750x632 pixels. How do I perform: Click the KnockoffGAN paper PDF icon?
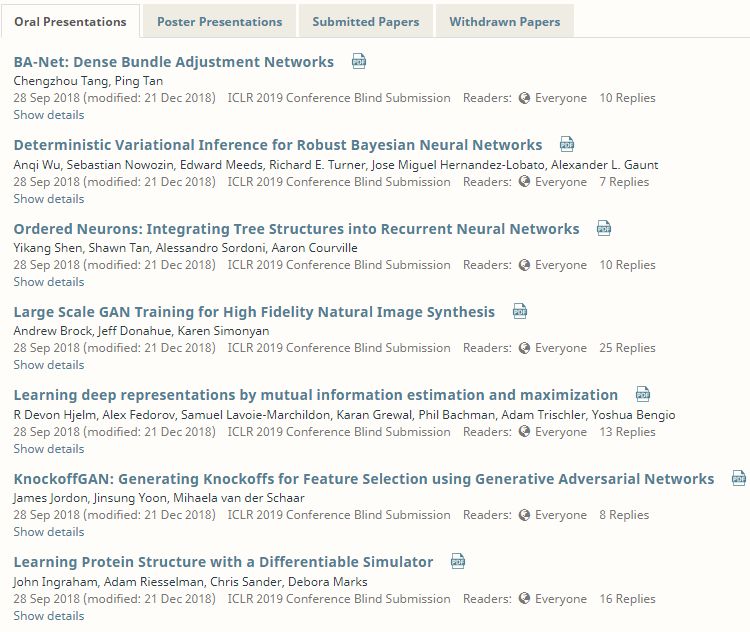pos(739,478)
